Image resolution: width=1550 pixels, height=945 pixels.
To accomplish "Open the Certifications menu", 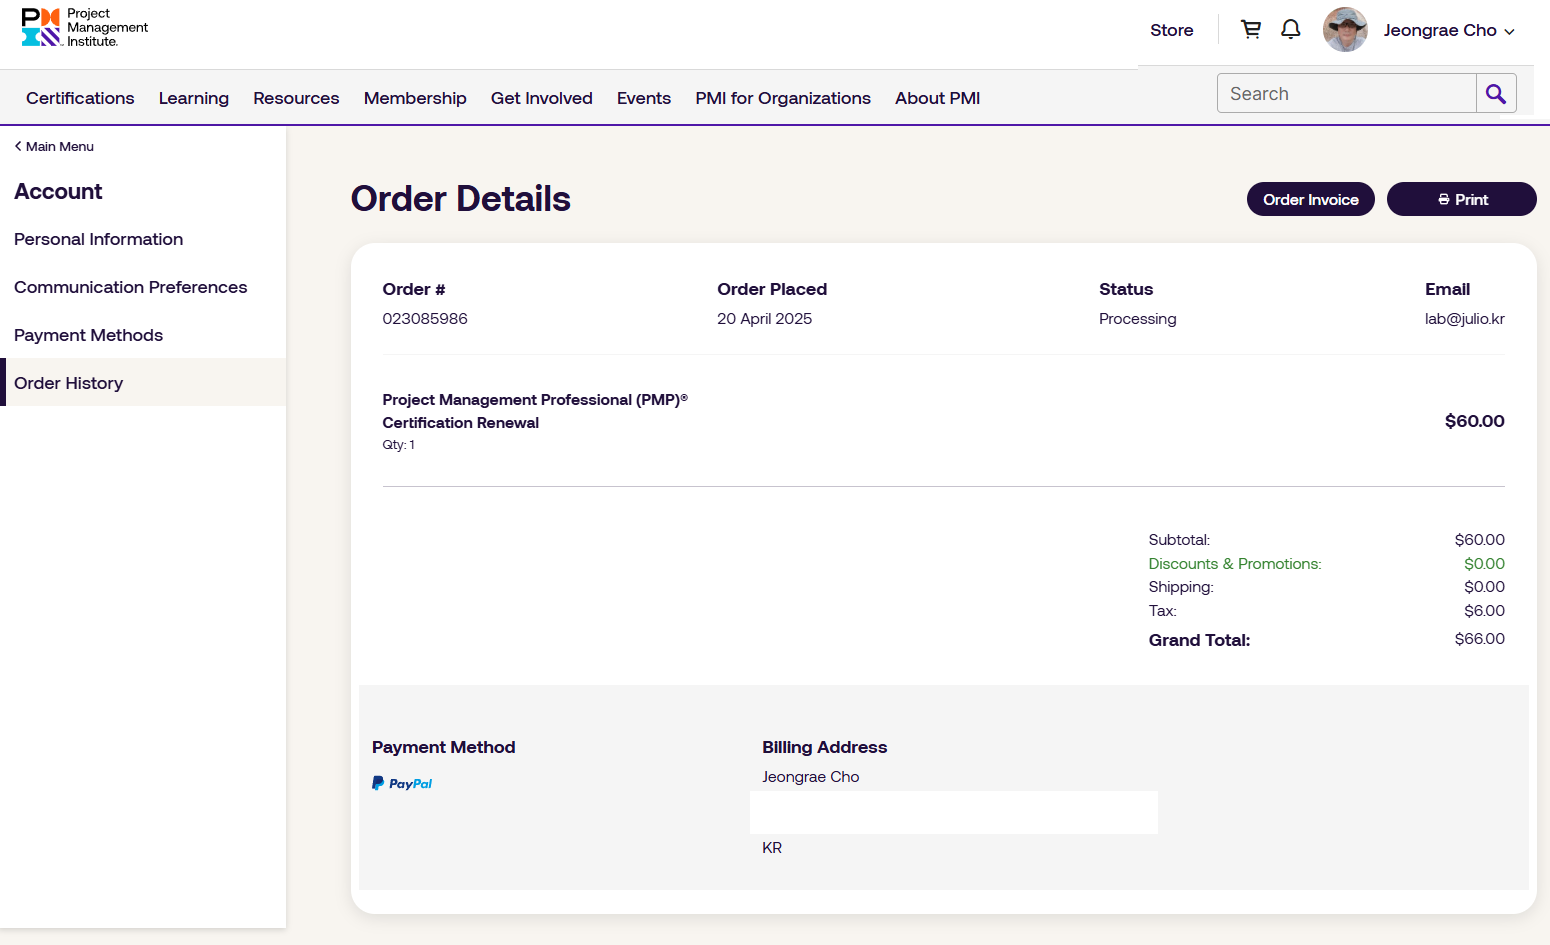I will (x=80, y=98).
